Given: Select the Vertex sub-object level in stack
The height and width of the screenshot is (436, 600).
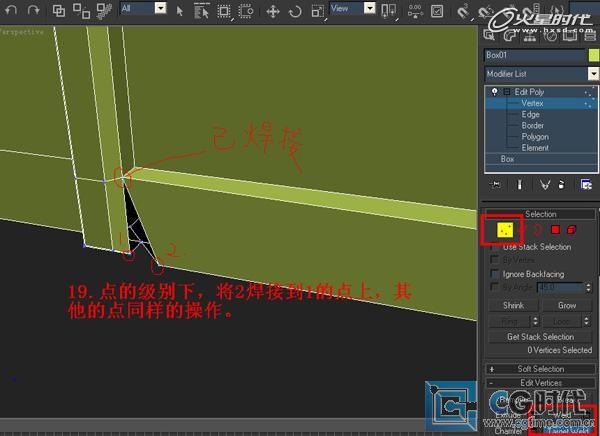Looking at the screenshot, I should (x=532, y=103).
